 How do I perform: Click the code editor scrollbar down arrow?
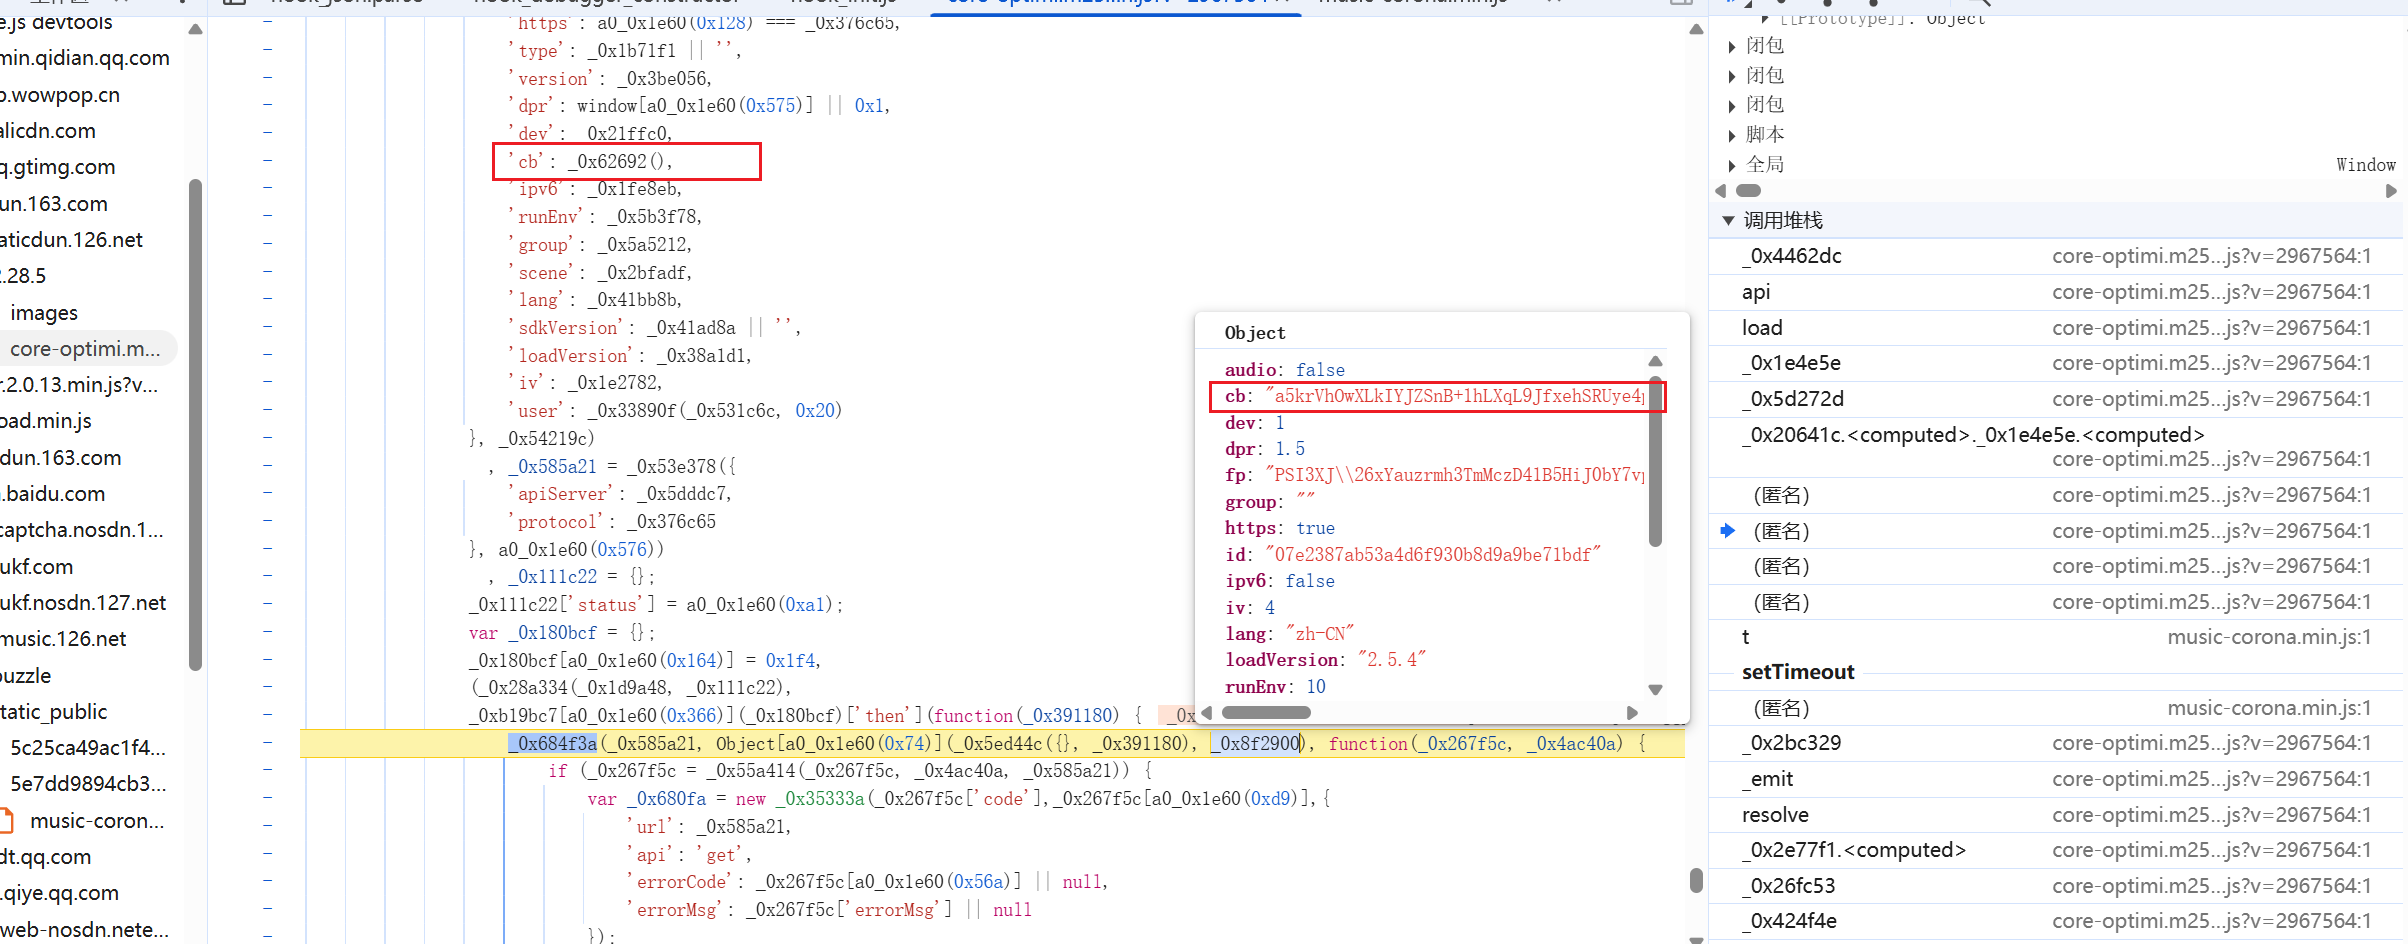click(x=1696, y=938)
